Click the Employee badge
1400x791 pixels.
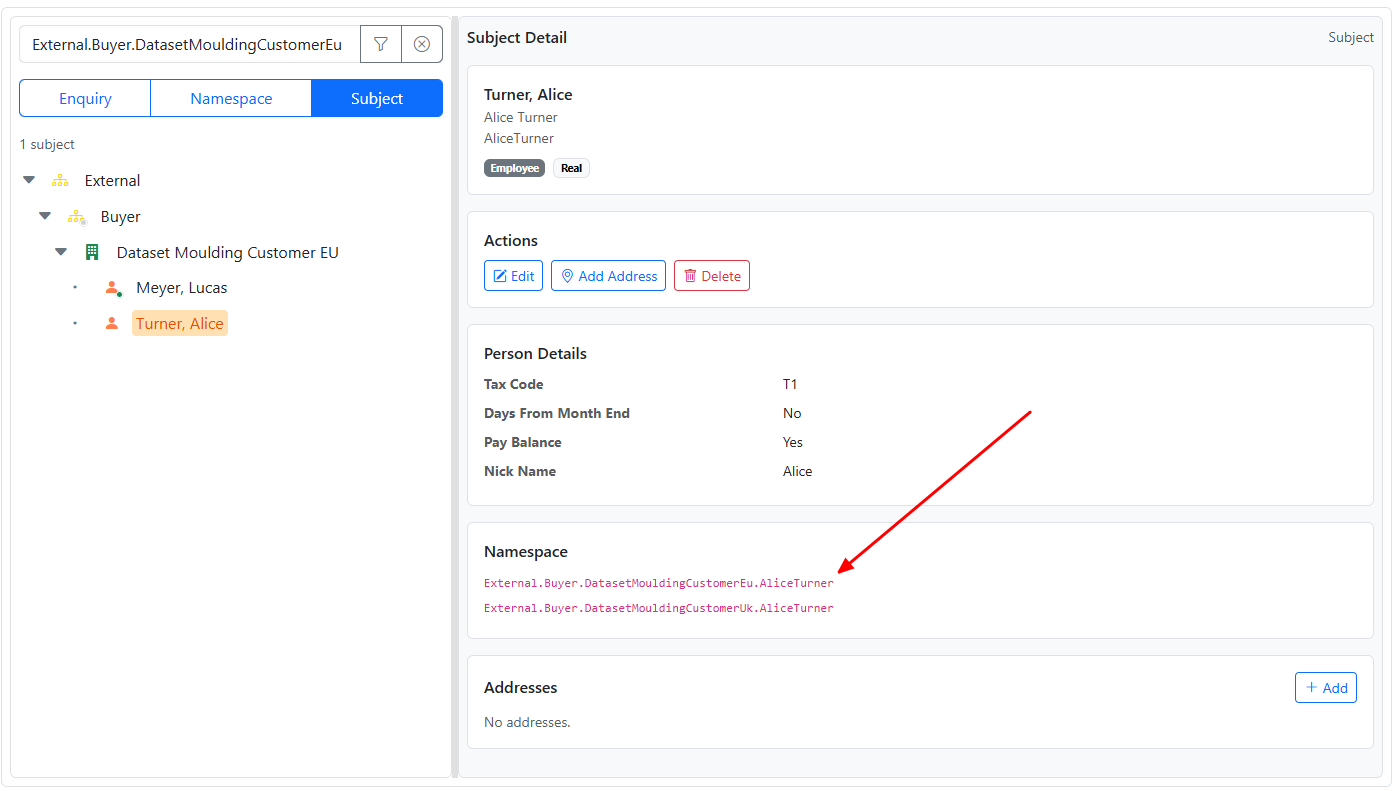(515, 168)
